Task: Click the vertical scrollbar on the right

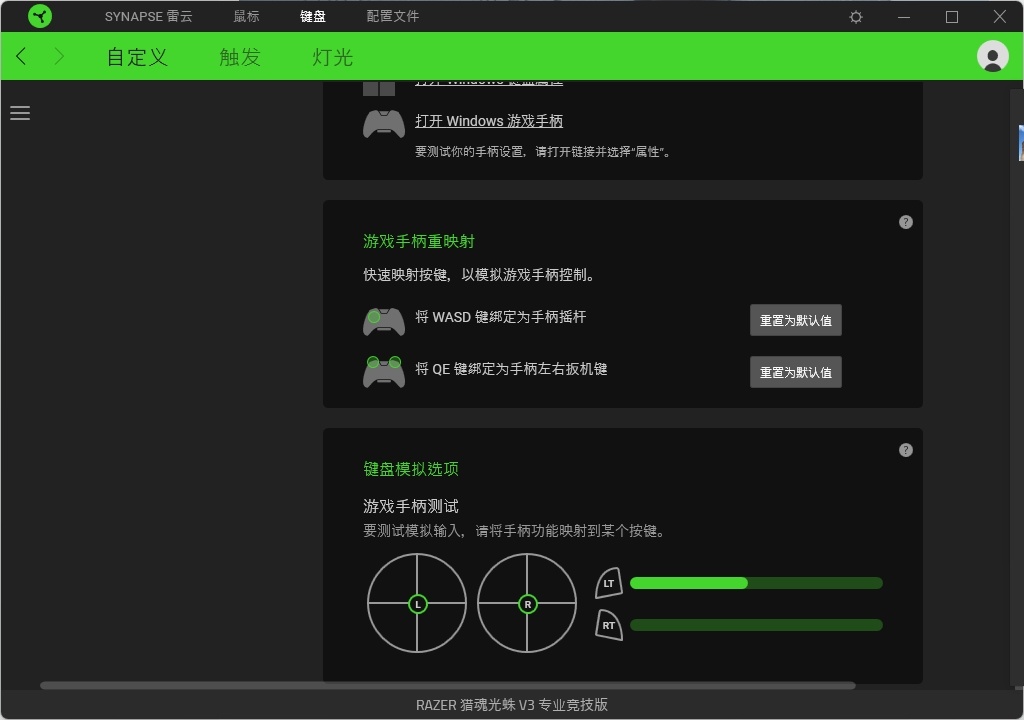Action: [1017, 385]
